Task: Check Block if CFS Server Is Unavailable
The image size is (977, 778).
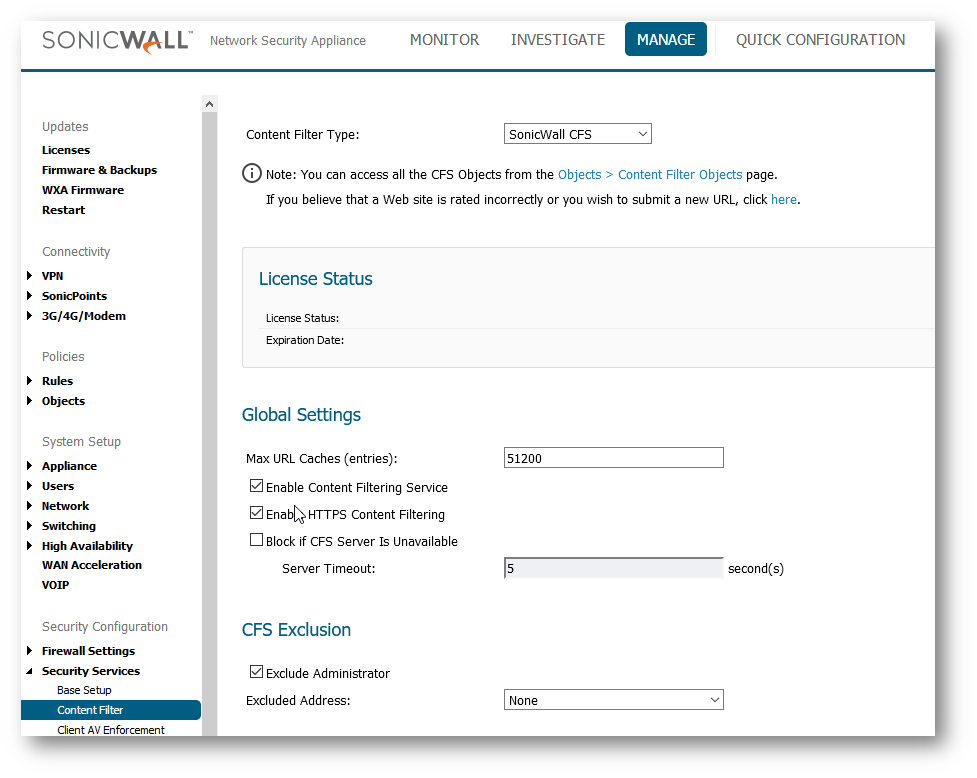Action: click(257, 541)
